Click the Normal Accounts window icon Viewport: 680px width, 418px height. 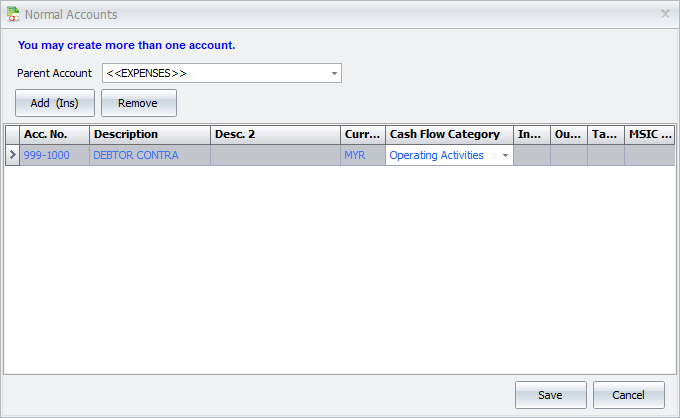(12, 14)
